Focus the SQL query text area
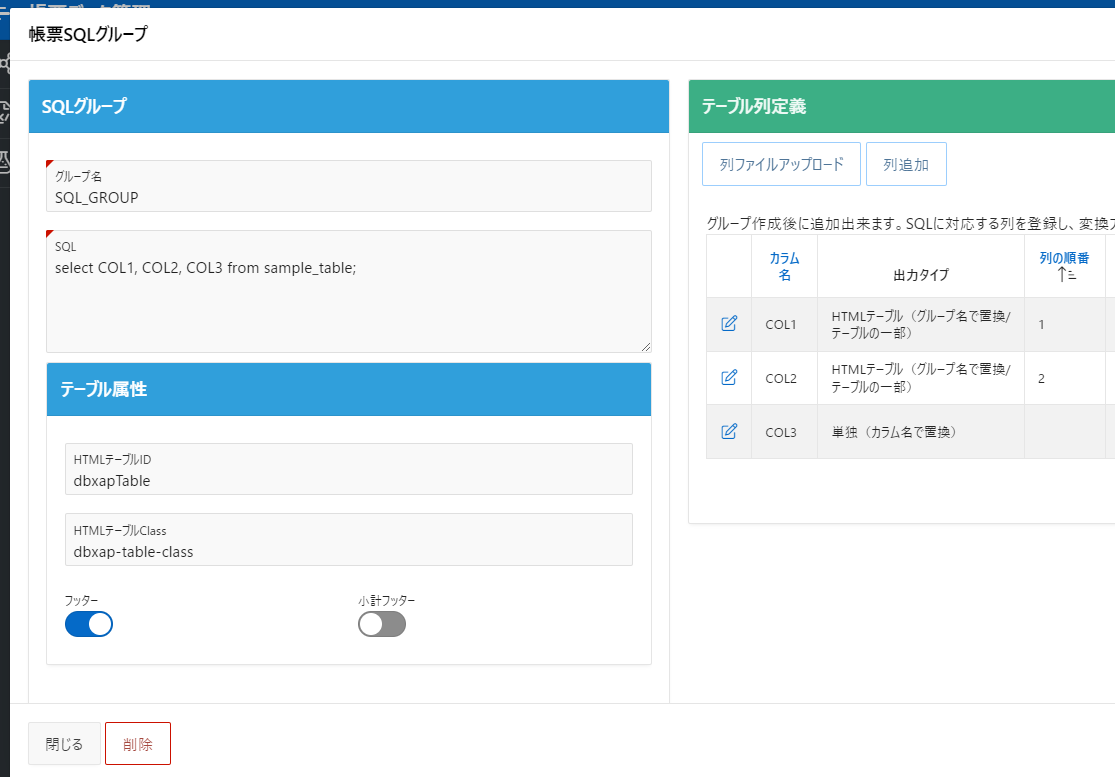1115x777 pixels. pos(348,290)
